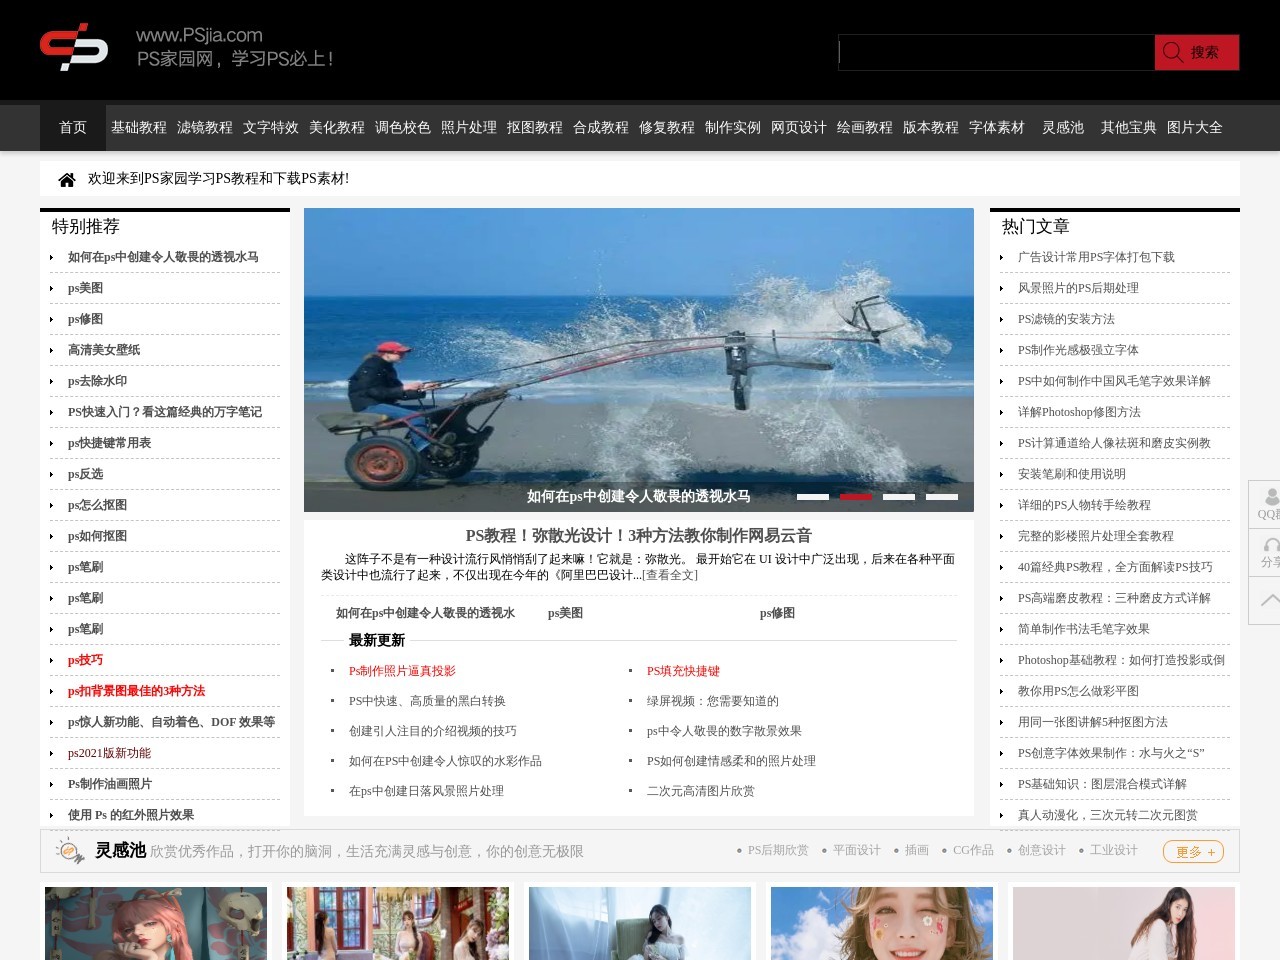Select the first carousel slide indicator
Image resolution: width=1280 pixels, height=960 pixels.
[x=812, y=497]
